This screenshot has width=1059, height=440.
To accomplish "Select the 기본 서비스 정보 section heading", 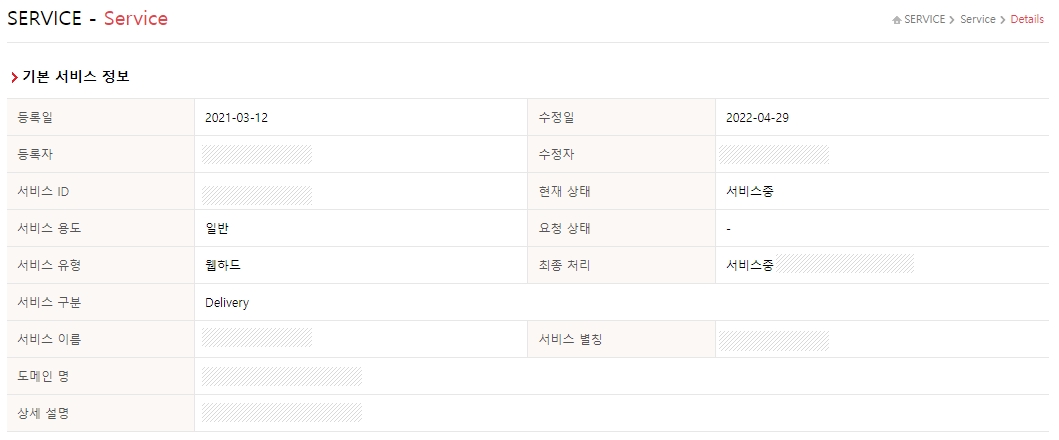I will [76, 77].
